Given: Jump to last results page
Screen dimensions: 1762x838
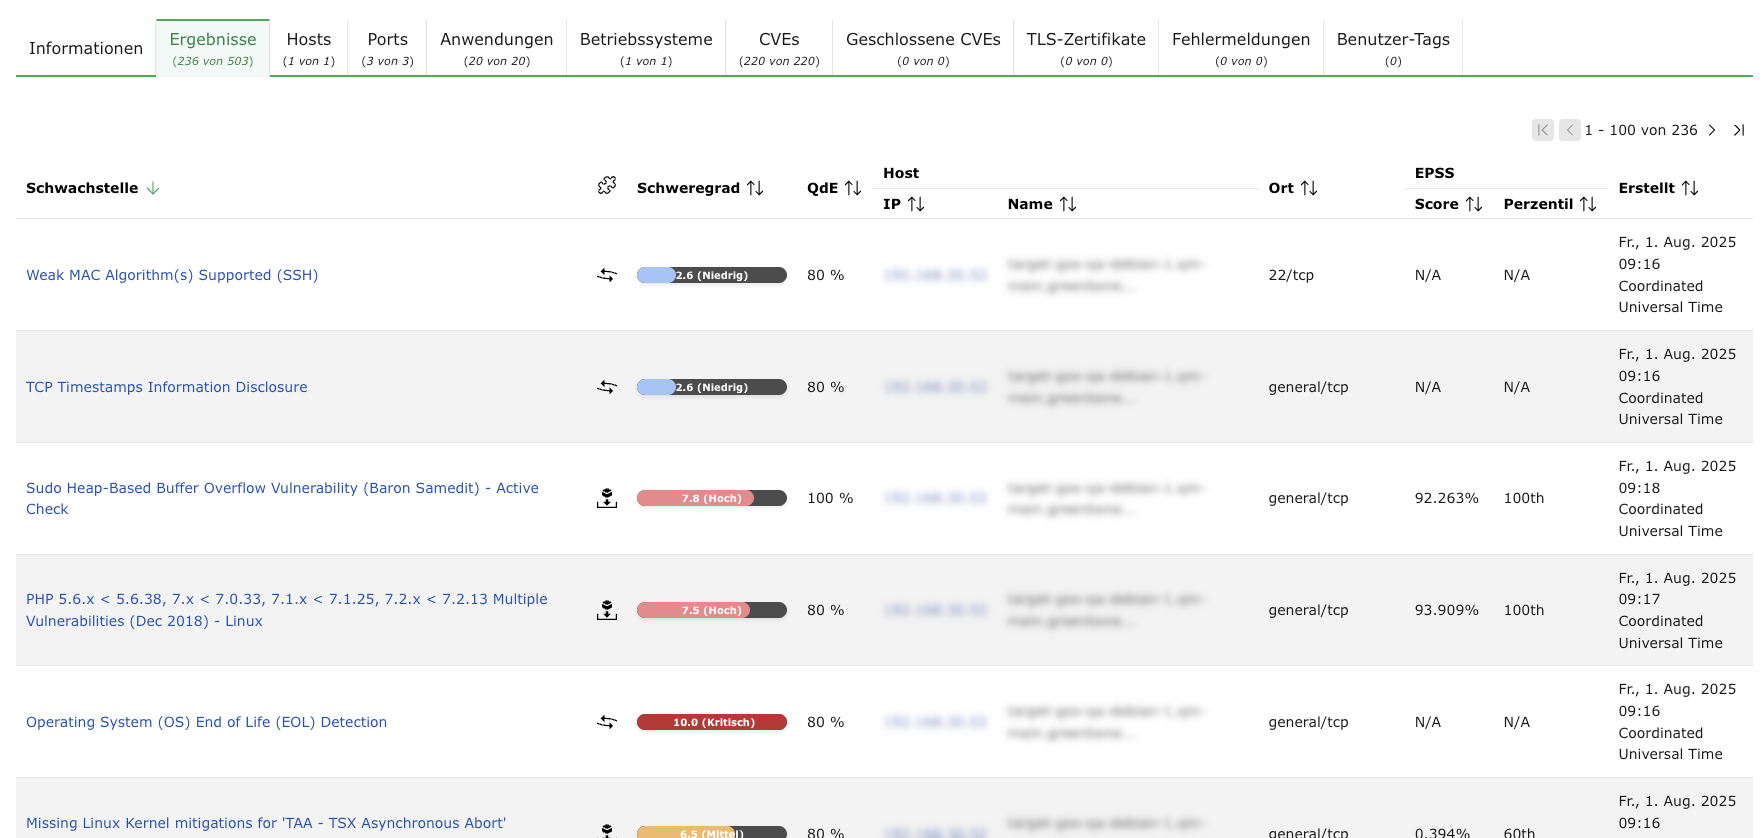Looking at the screenshot, I should coord(1739,130).
